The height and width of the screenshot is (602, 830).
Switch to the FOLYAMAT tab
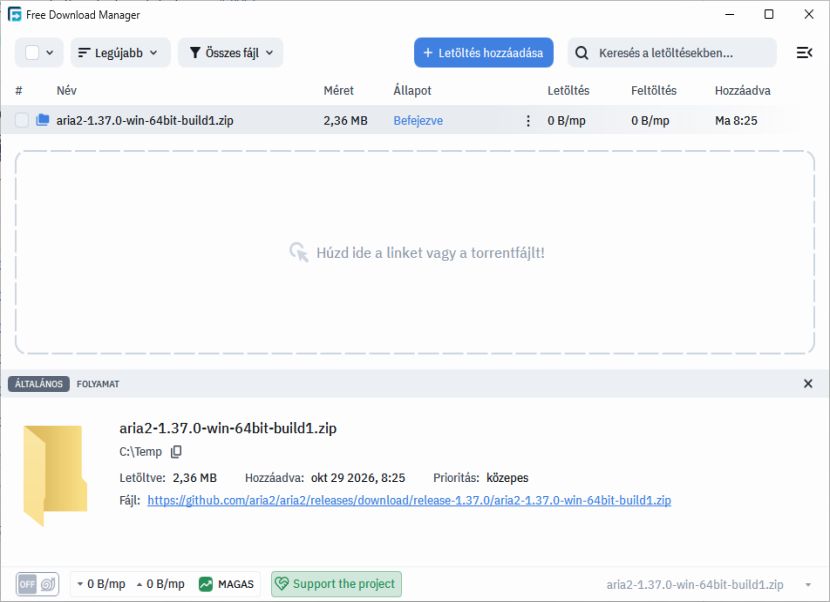(98, 384)
